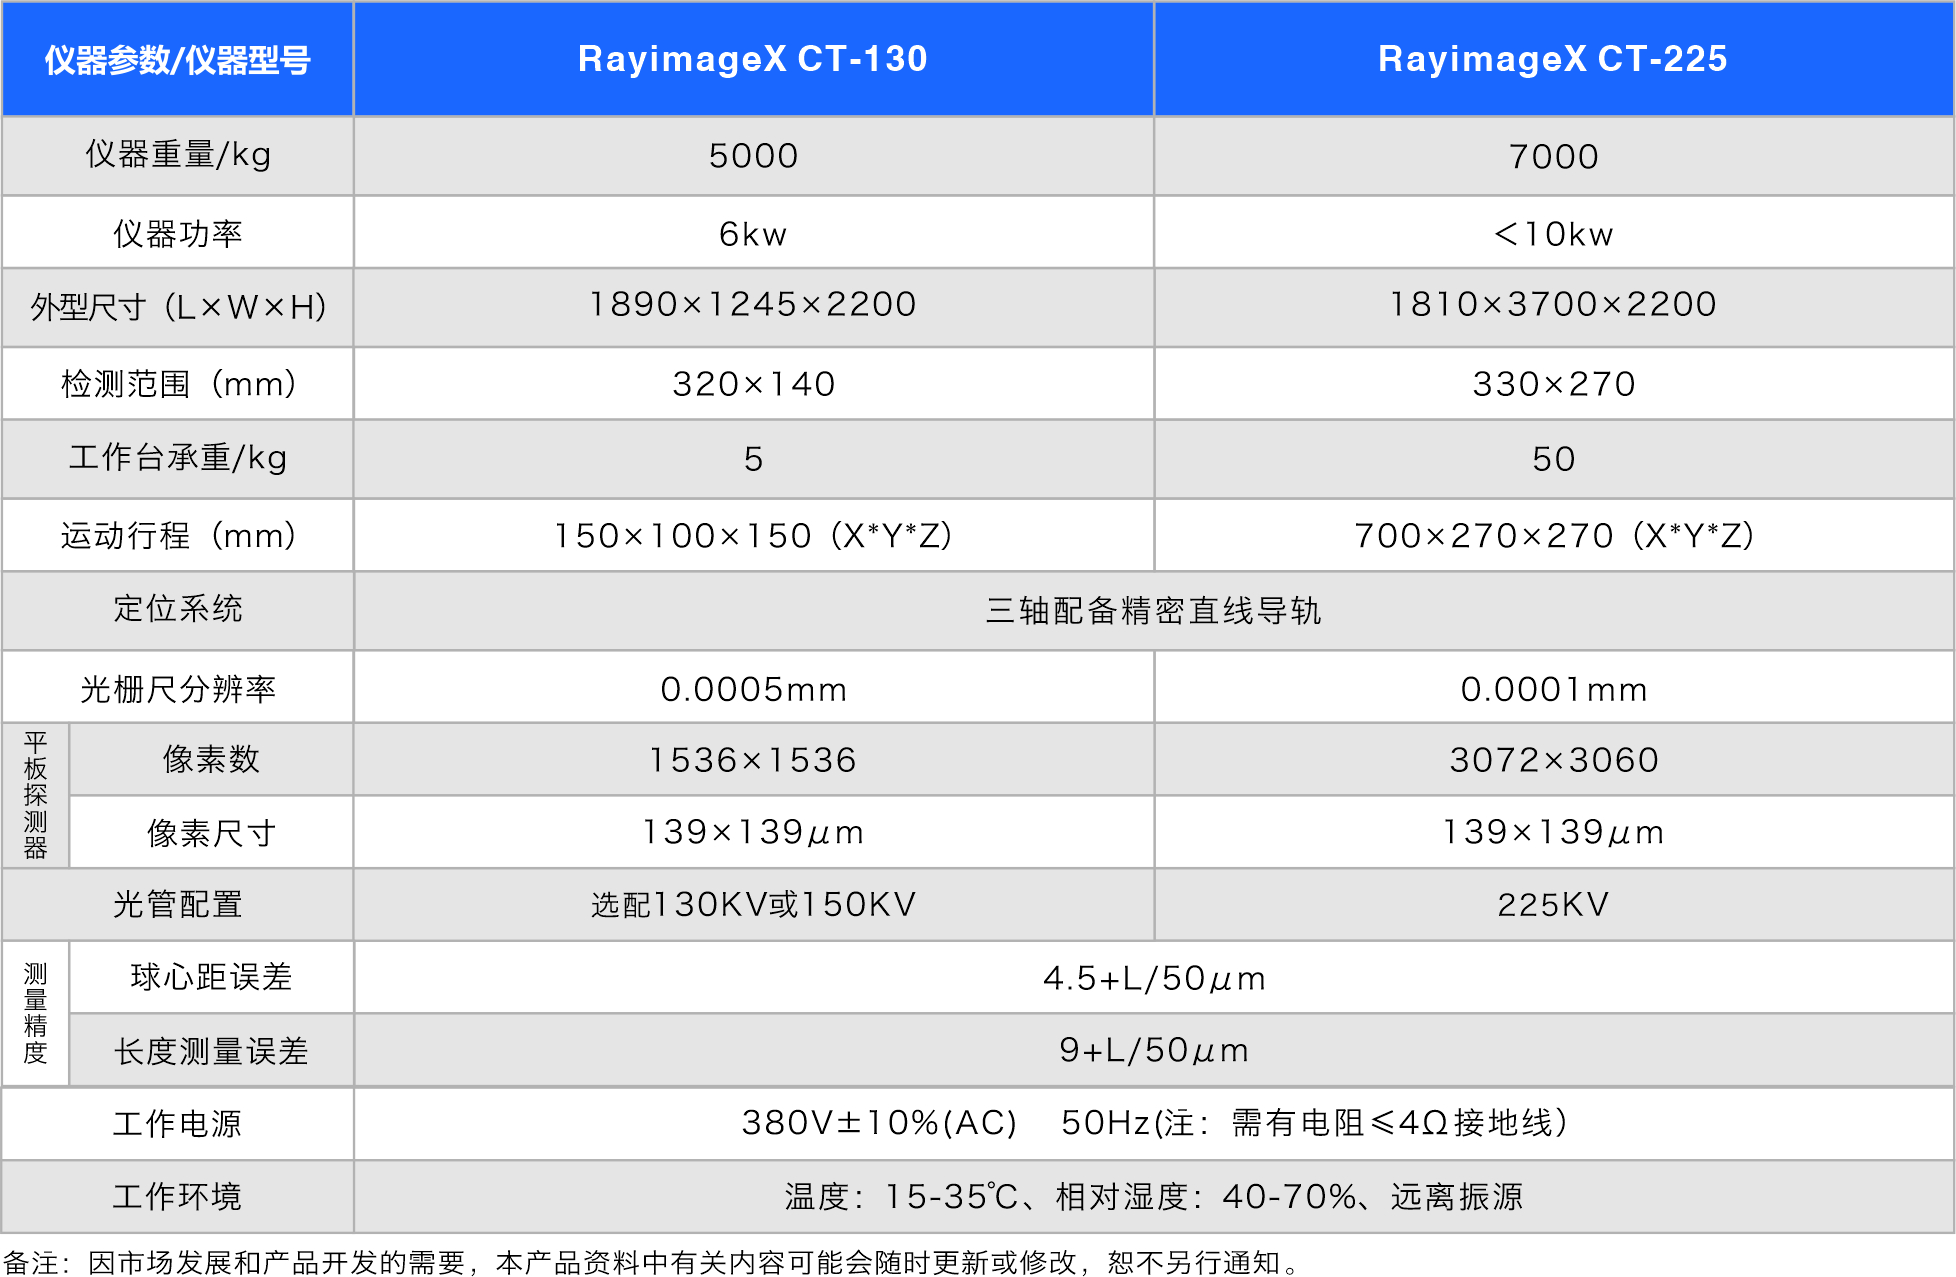This screenshot has width=1956, height=1277.
Task: Select the 0.0001mm resolution value
Action: click(x=1553, y=688)
